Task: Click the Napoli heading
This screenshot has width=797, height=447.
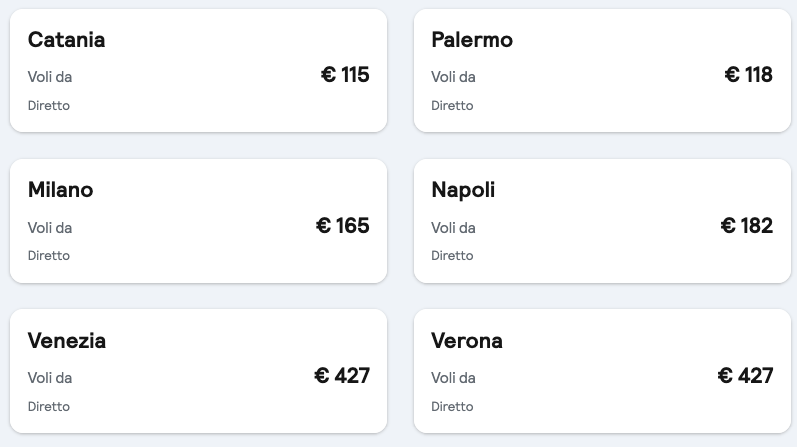Action: pyautogui.click(x=463, y=190)
